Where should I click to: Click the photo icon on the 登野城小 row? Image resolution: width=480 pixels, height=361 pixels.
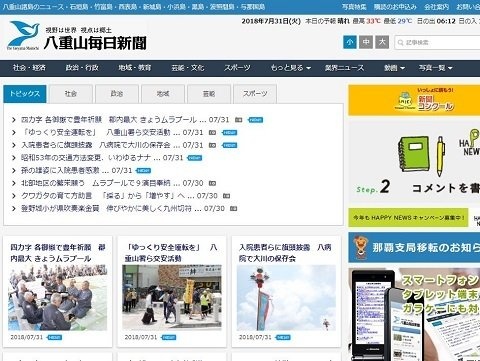(233, 208)
